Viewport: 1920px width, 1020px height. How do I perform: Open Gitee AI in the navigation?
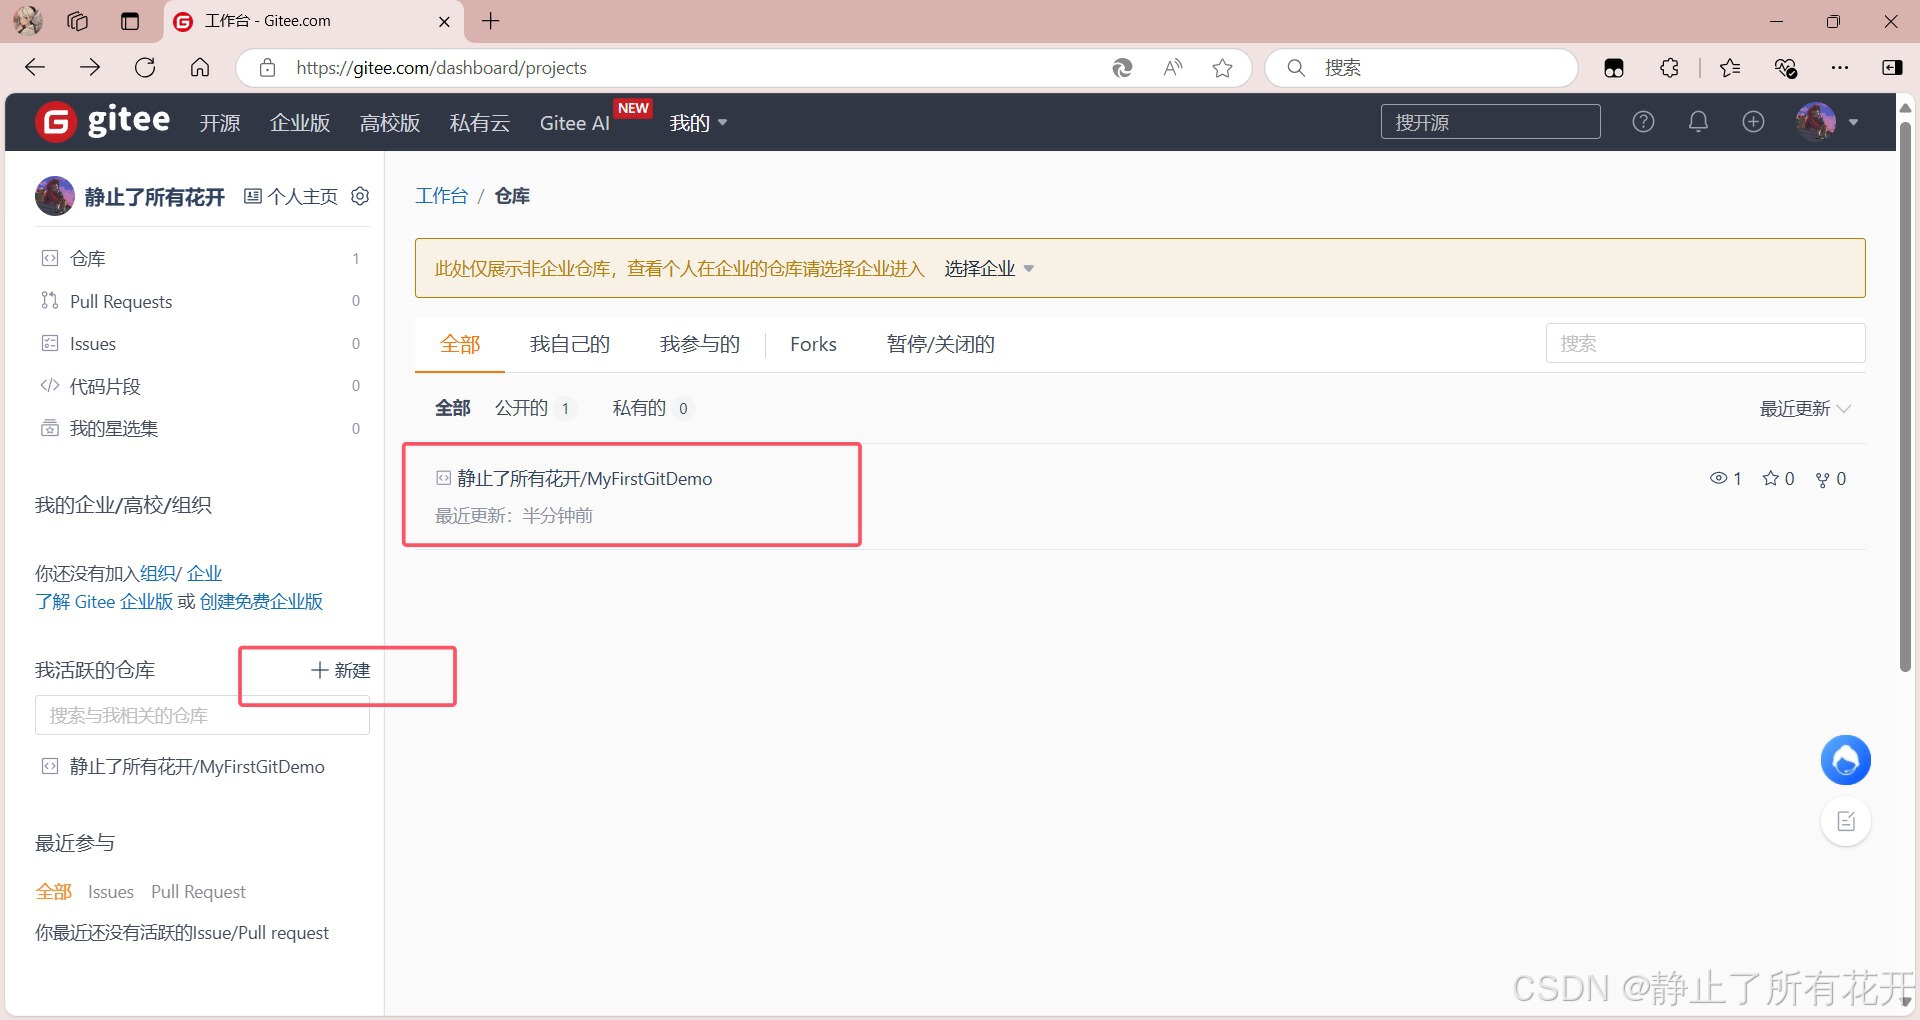(x=575, y=122)
